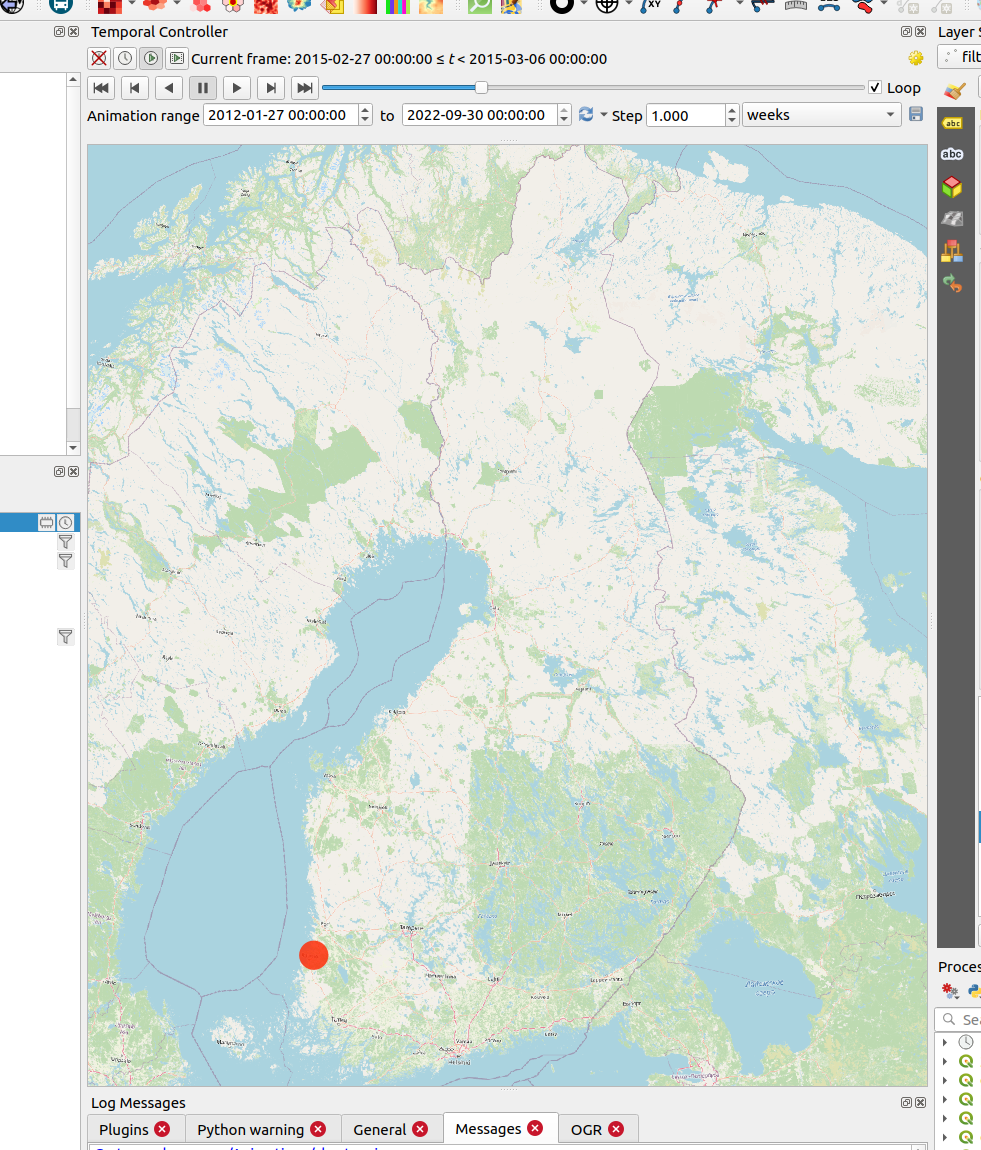Click left panel scrollbar down arrow
The height and width of the screenshot is (1150, 981).
pos(73,447)
